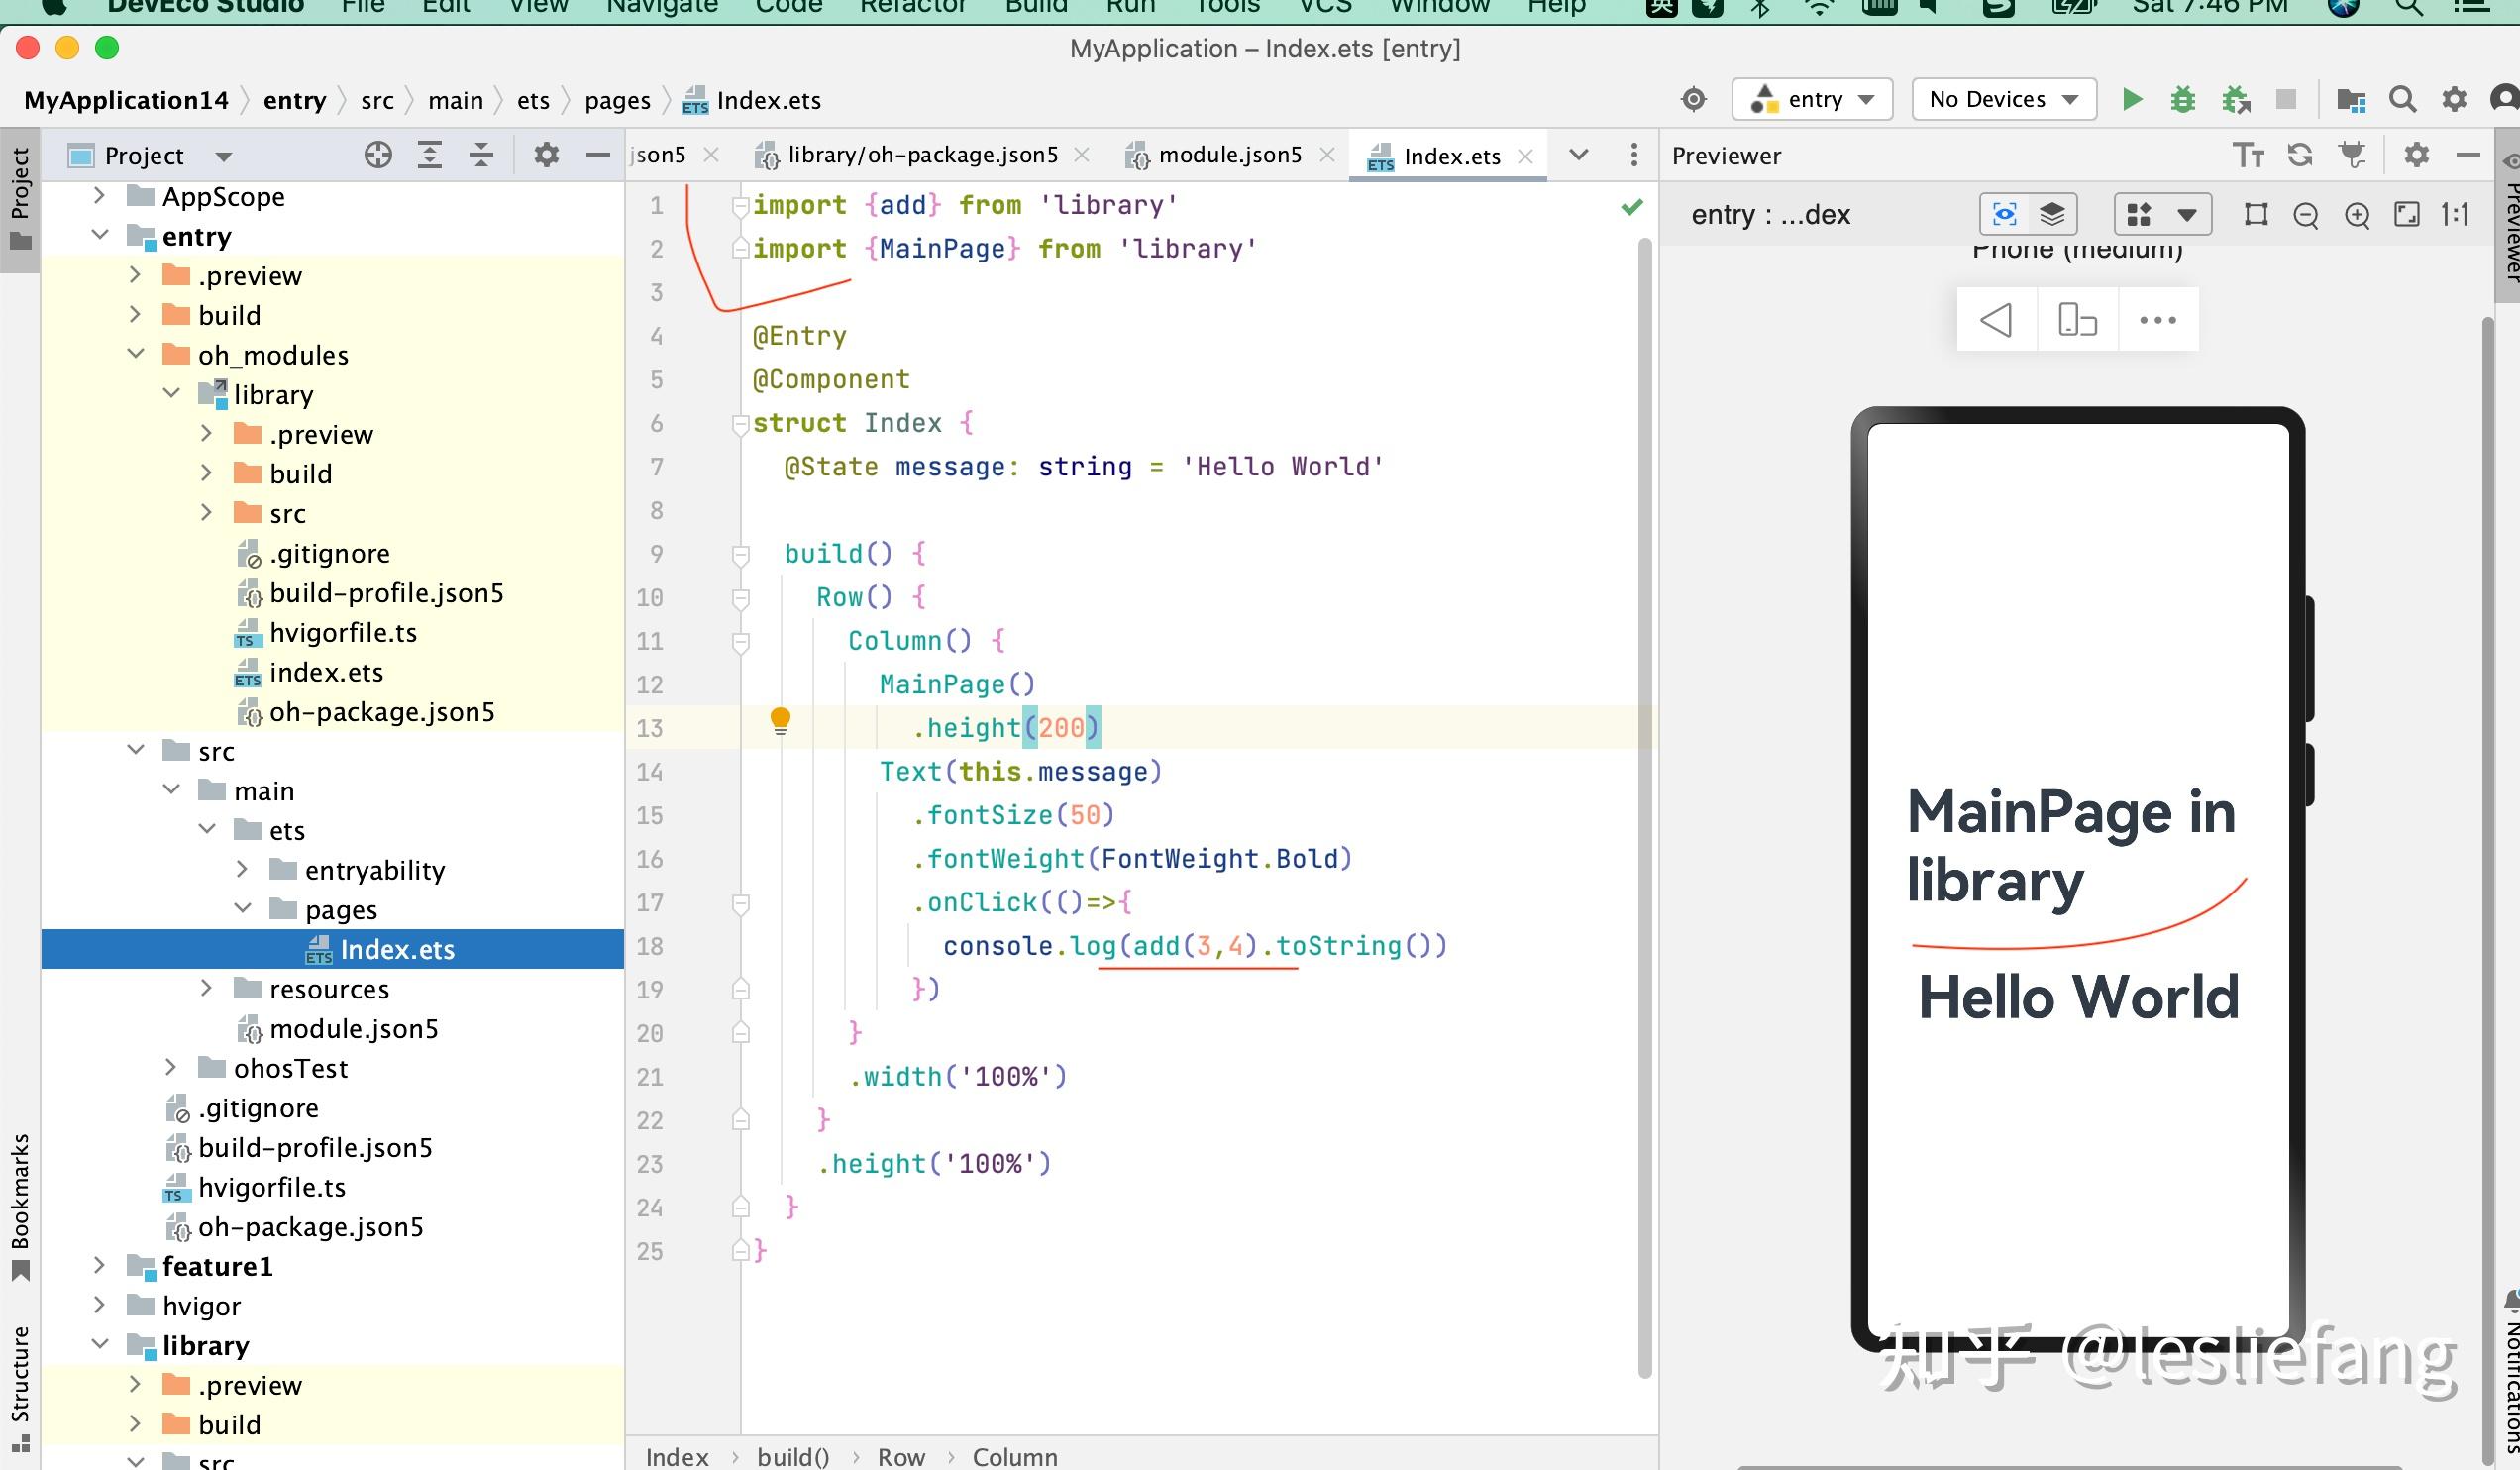Screen dimensions: 2520x1470
Task: Click the previewer fit-to-screen icon
Action: (x=2407, y=214)
